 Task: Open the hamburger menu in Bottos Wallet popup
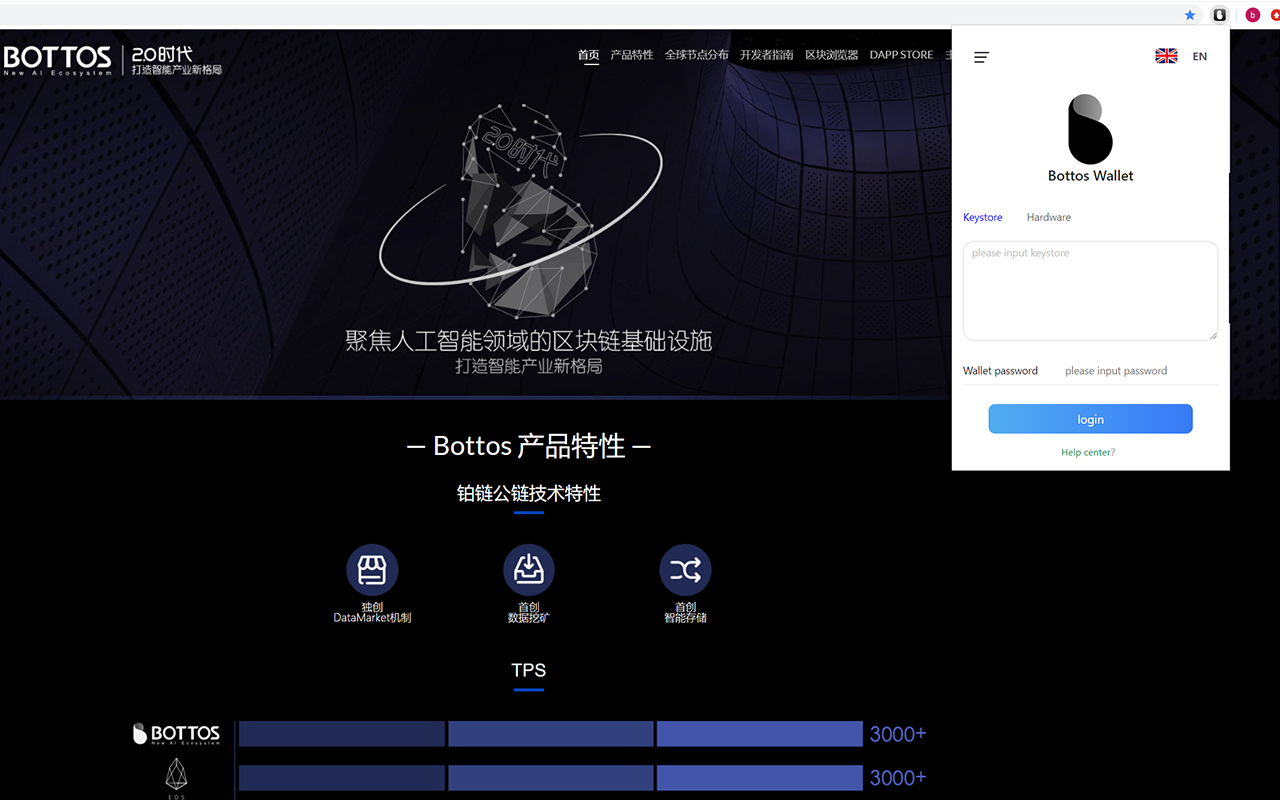981,57
